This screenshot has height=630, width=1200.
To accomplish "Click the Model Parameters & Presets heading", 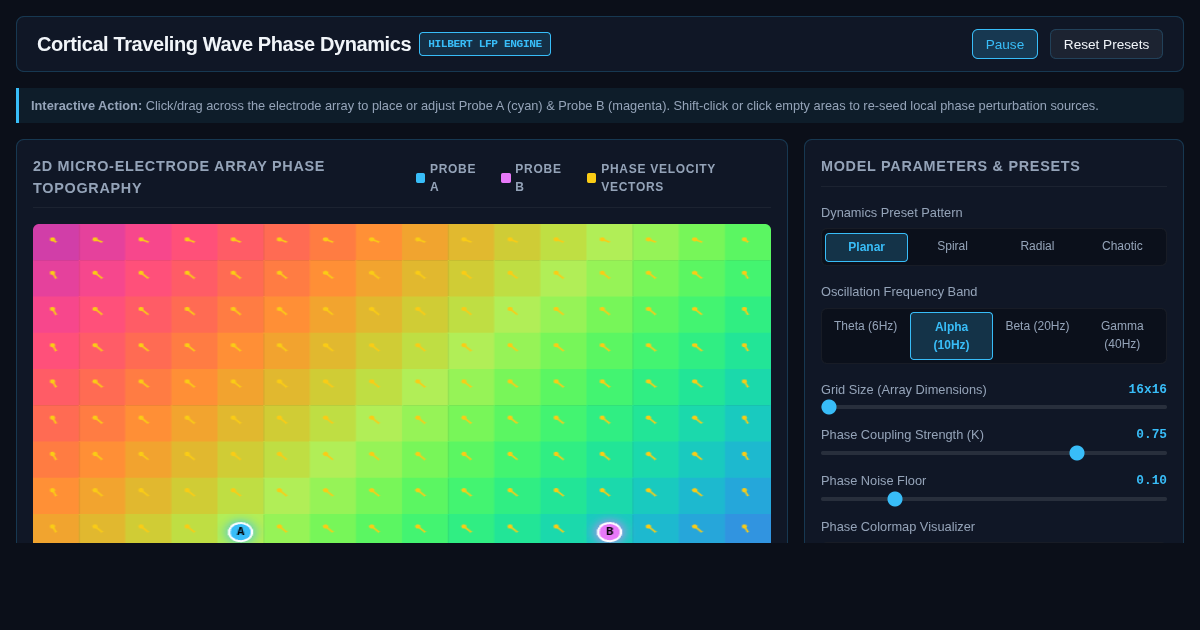I will click(x=951, y=166).
